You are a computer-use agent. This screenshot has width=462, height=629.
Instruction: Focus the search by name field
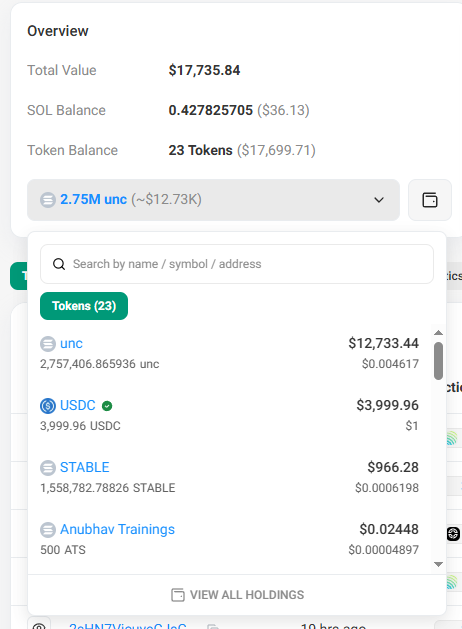[237, 264]
